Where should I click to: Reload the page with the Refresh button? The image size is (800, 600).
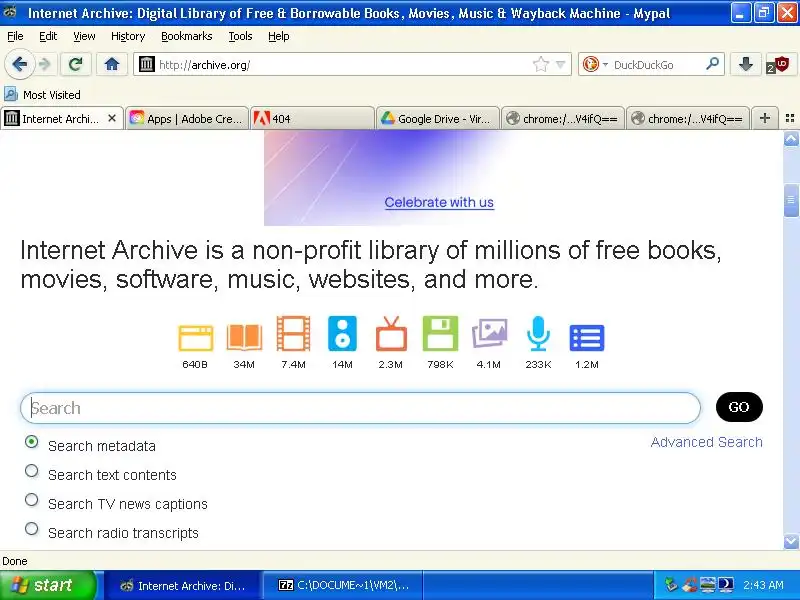pyautogui.click(x=76, y=64)
